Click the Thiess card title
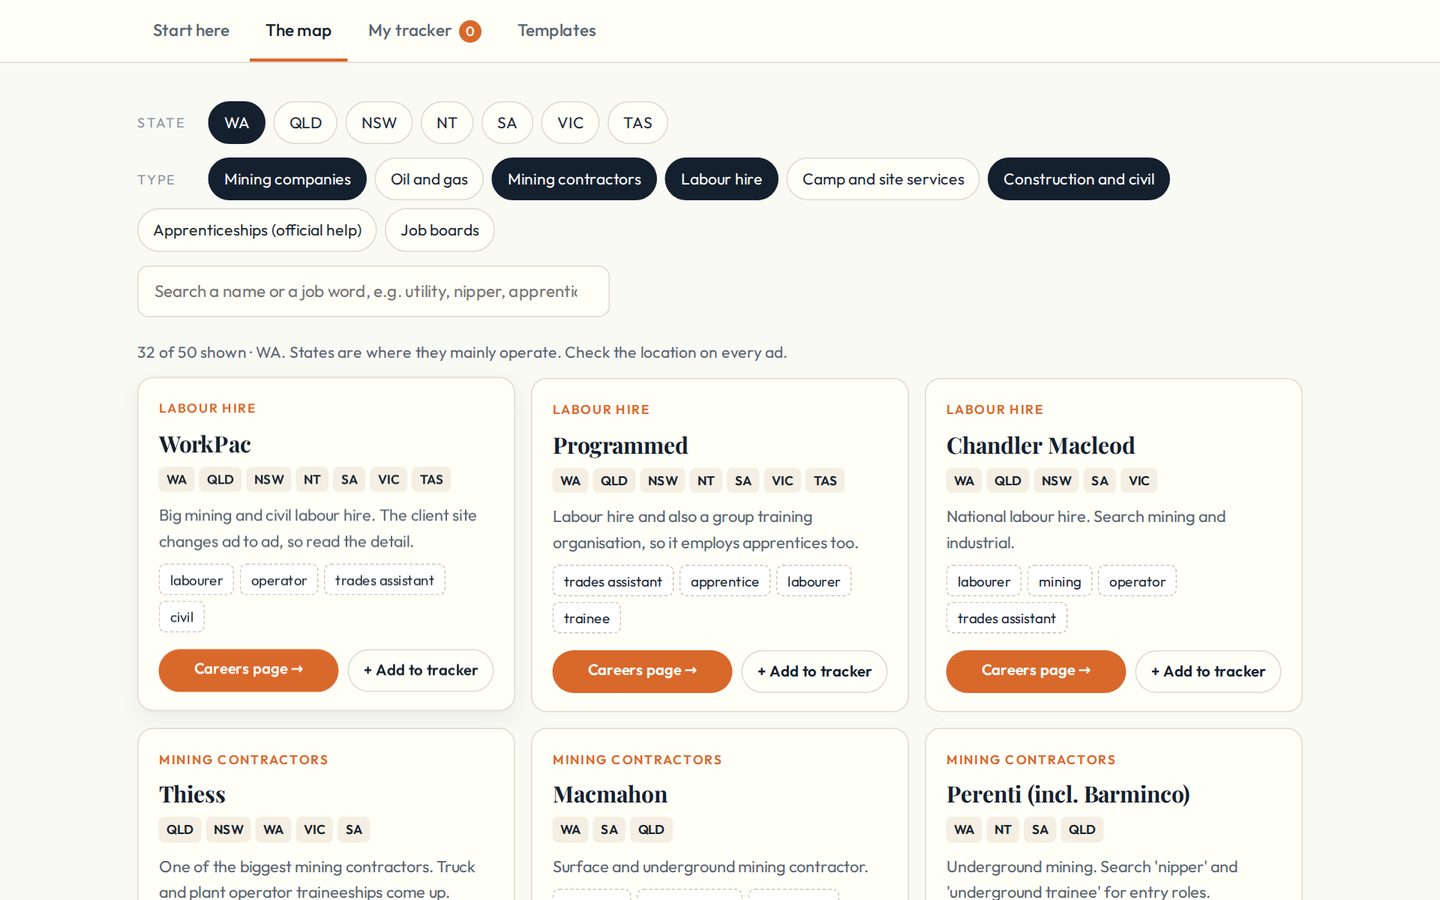Screen dimensions: 1440x900 coord(192,795)
